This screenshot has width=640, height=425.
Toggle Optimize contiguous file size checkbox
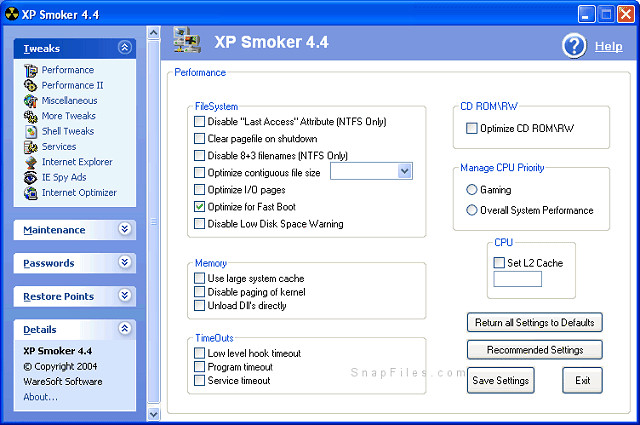click(199, 173)
